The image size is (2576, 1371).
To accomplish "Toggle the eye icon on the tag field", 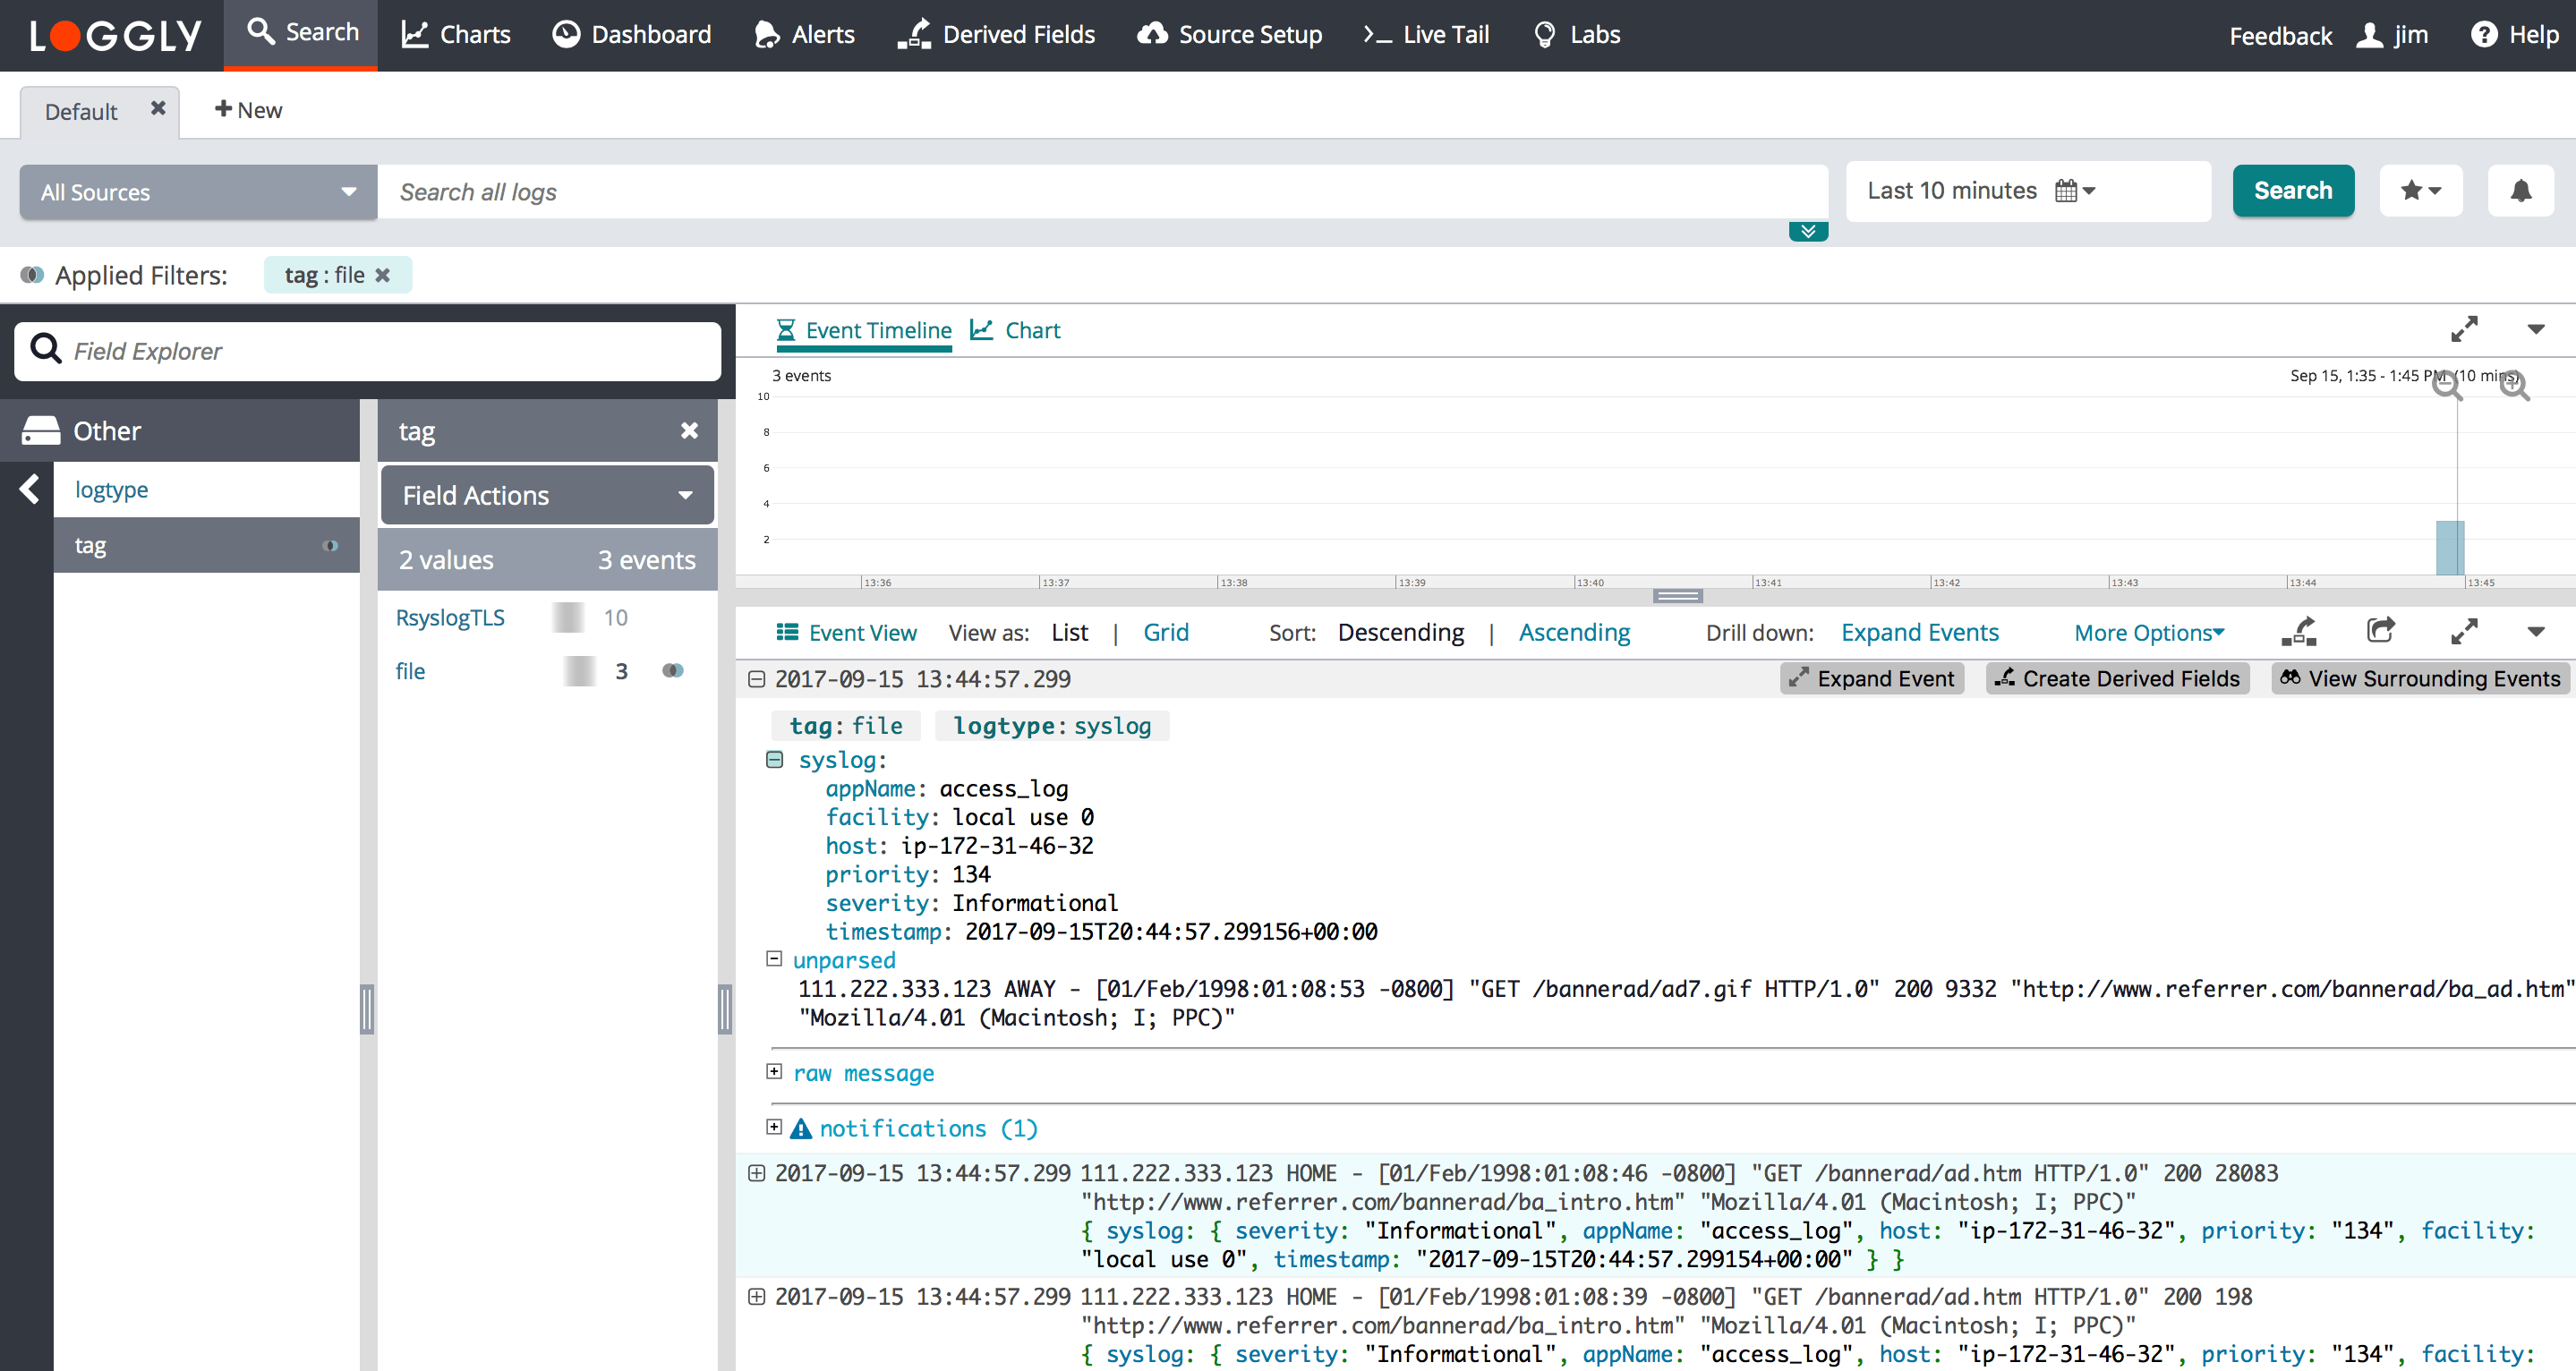I will click(x=330, y=545).
